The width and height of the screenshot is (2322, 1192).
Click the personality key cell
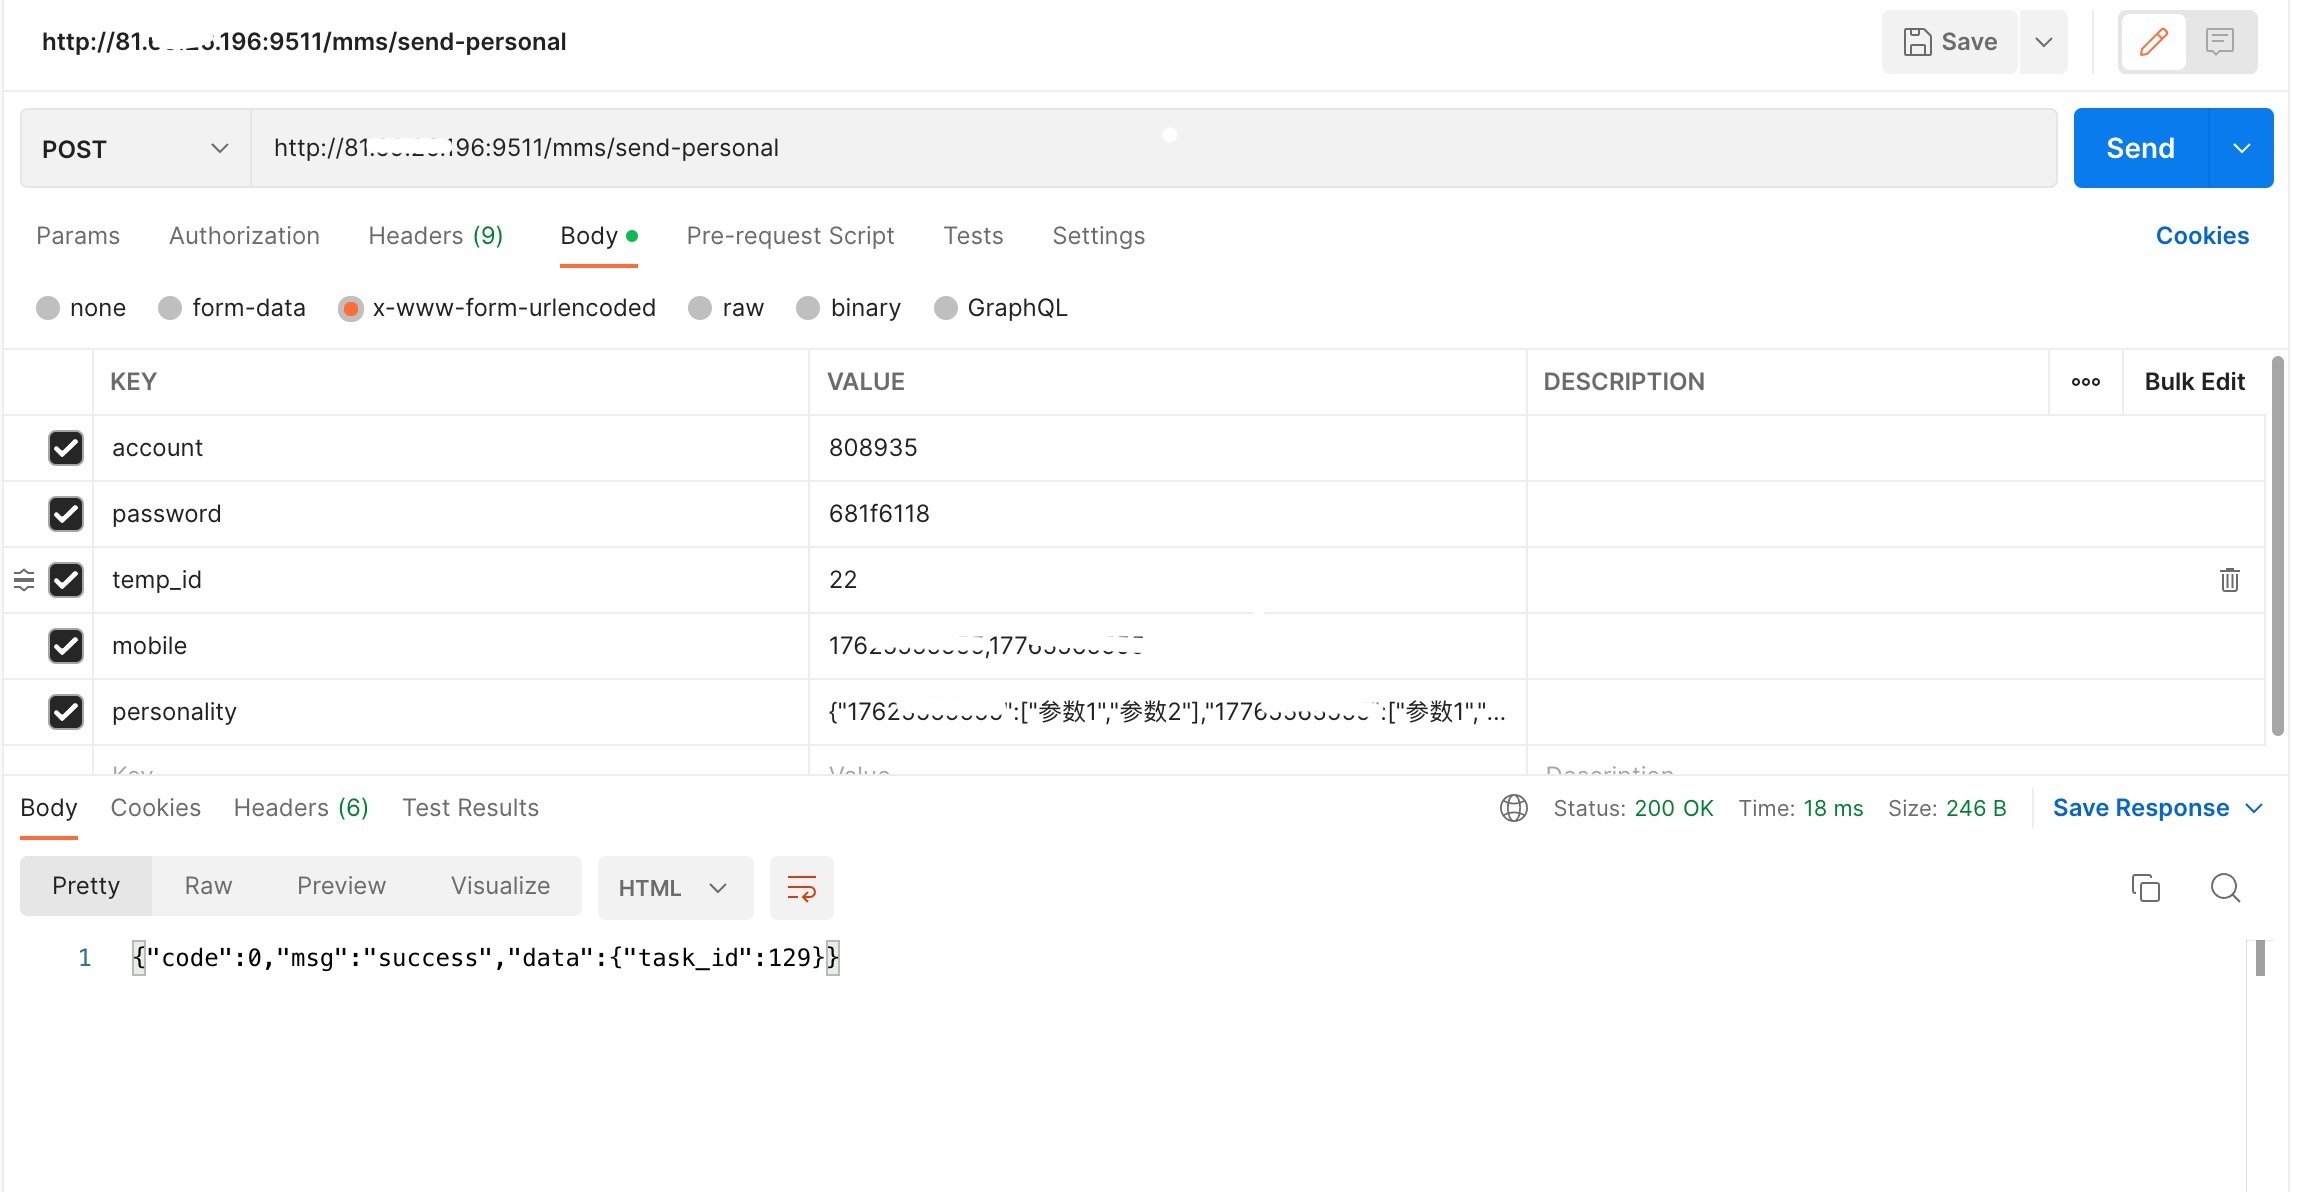click(x=450, y=712)
